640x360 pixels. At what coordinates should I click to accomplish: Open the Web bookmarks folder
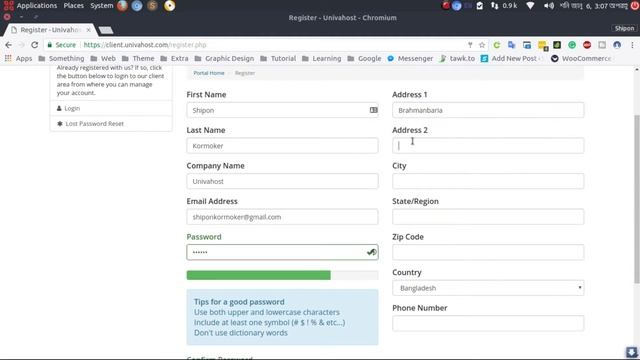103,58
